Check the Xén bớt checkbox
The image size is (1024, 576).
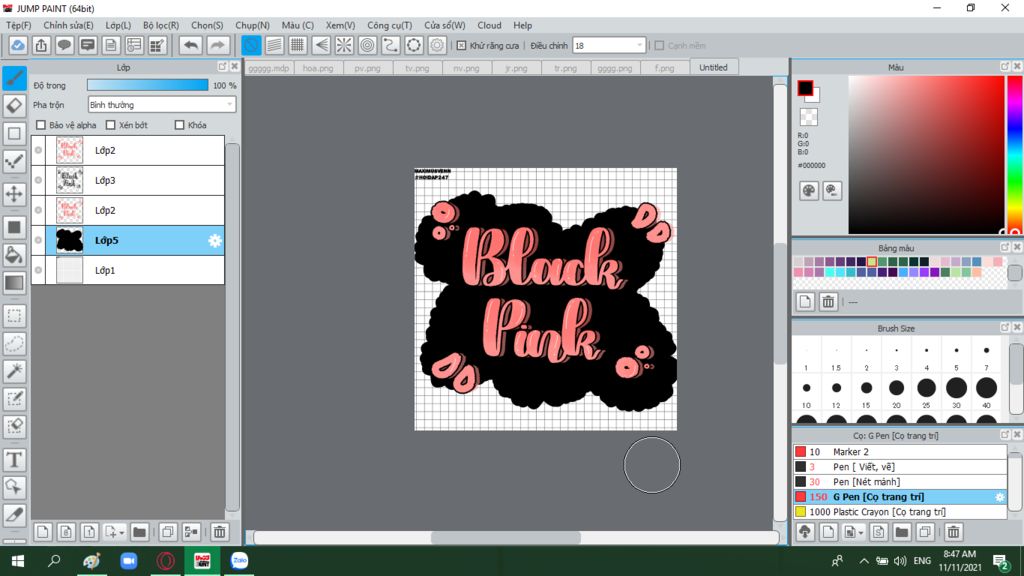[x=110, y=125]
